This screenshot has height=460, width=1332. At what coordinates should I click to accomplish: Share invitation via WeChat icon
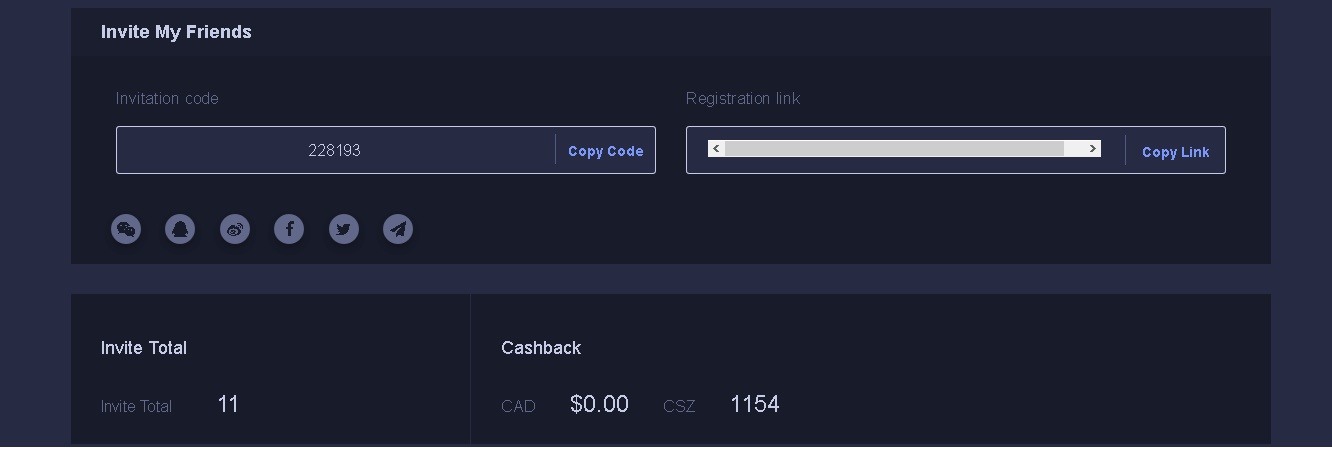(126, 230)
